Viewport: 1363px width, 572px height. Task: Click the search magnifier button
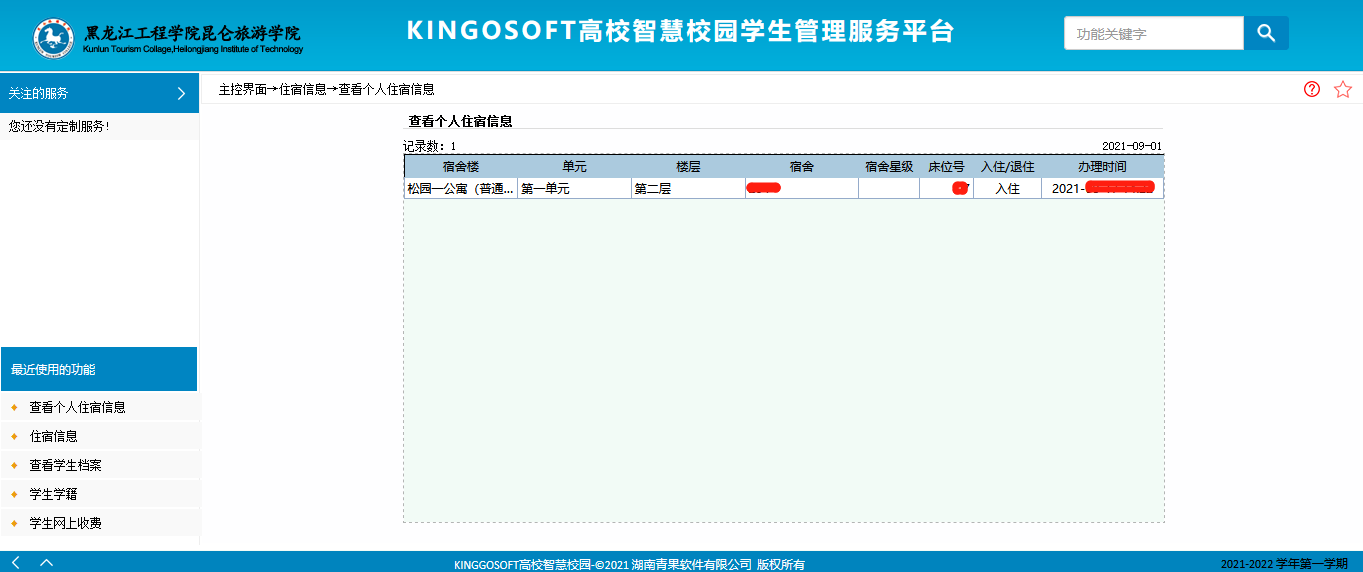pos(1266,34)
